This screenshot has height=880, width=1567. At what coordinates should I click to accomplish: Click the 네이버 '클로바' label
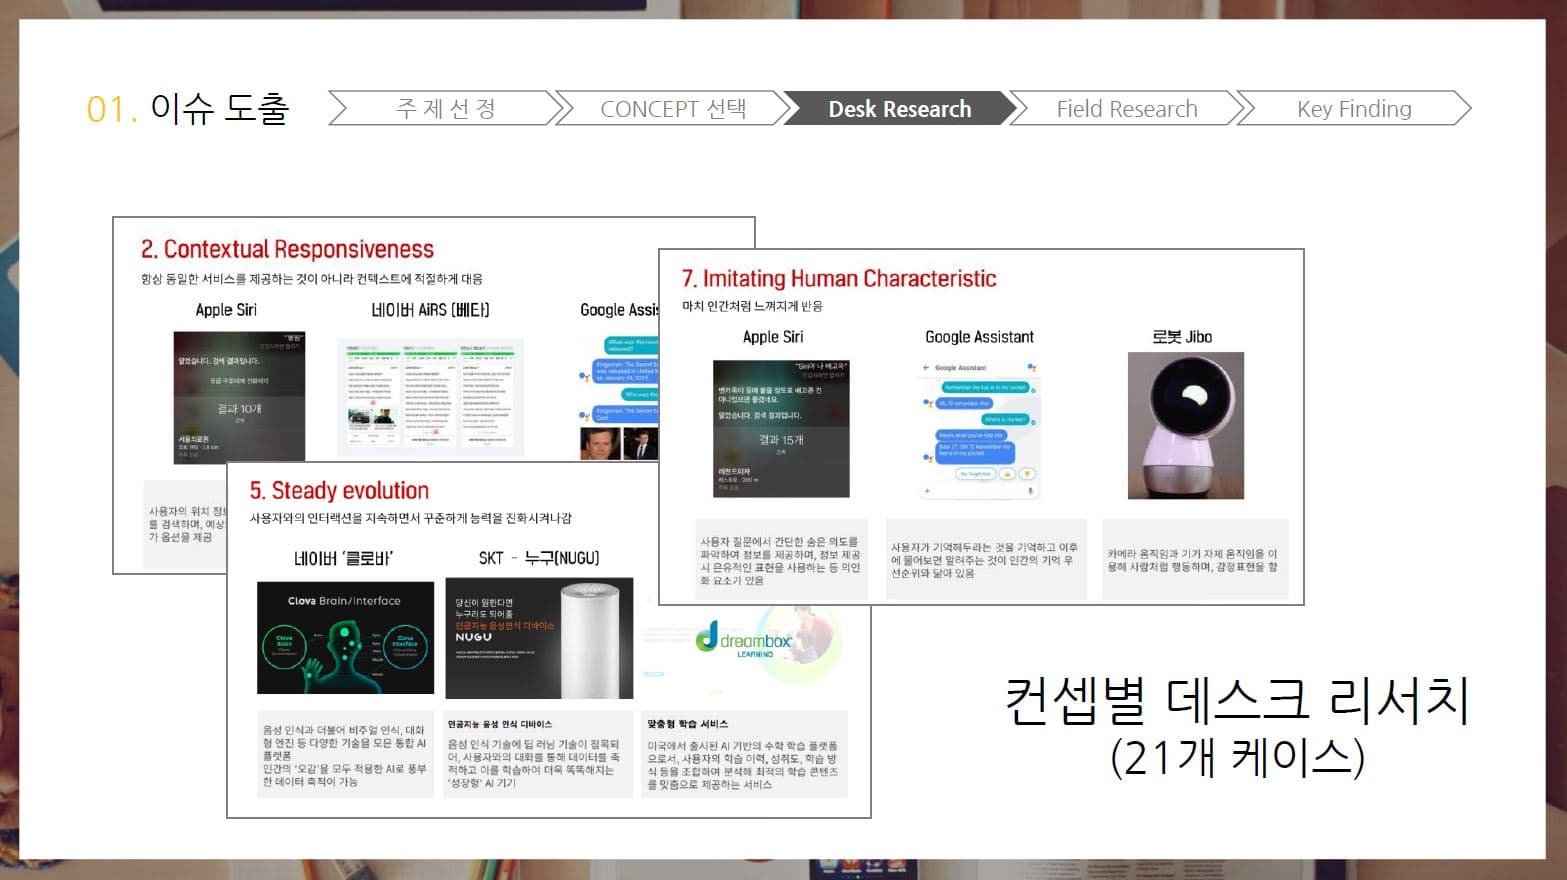coord(343,558)
